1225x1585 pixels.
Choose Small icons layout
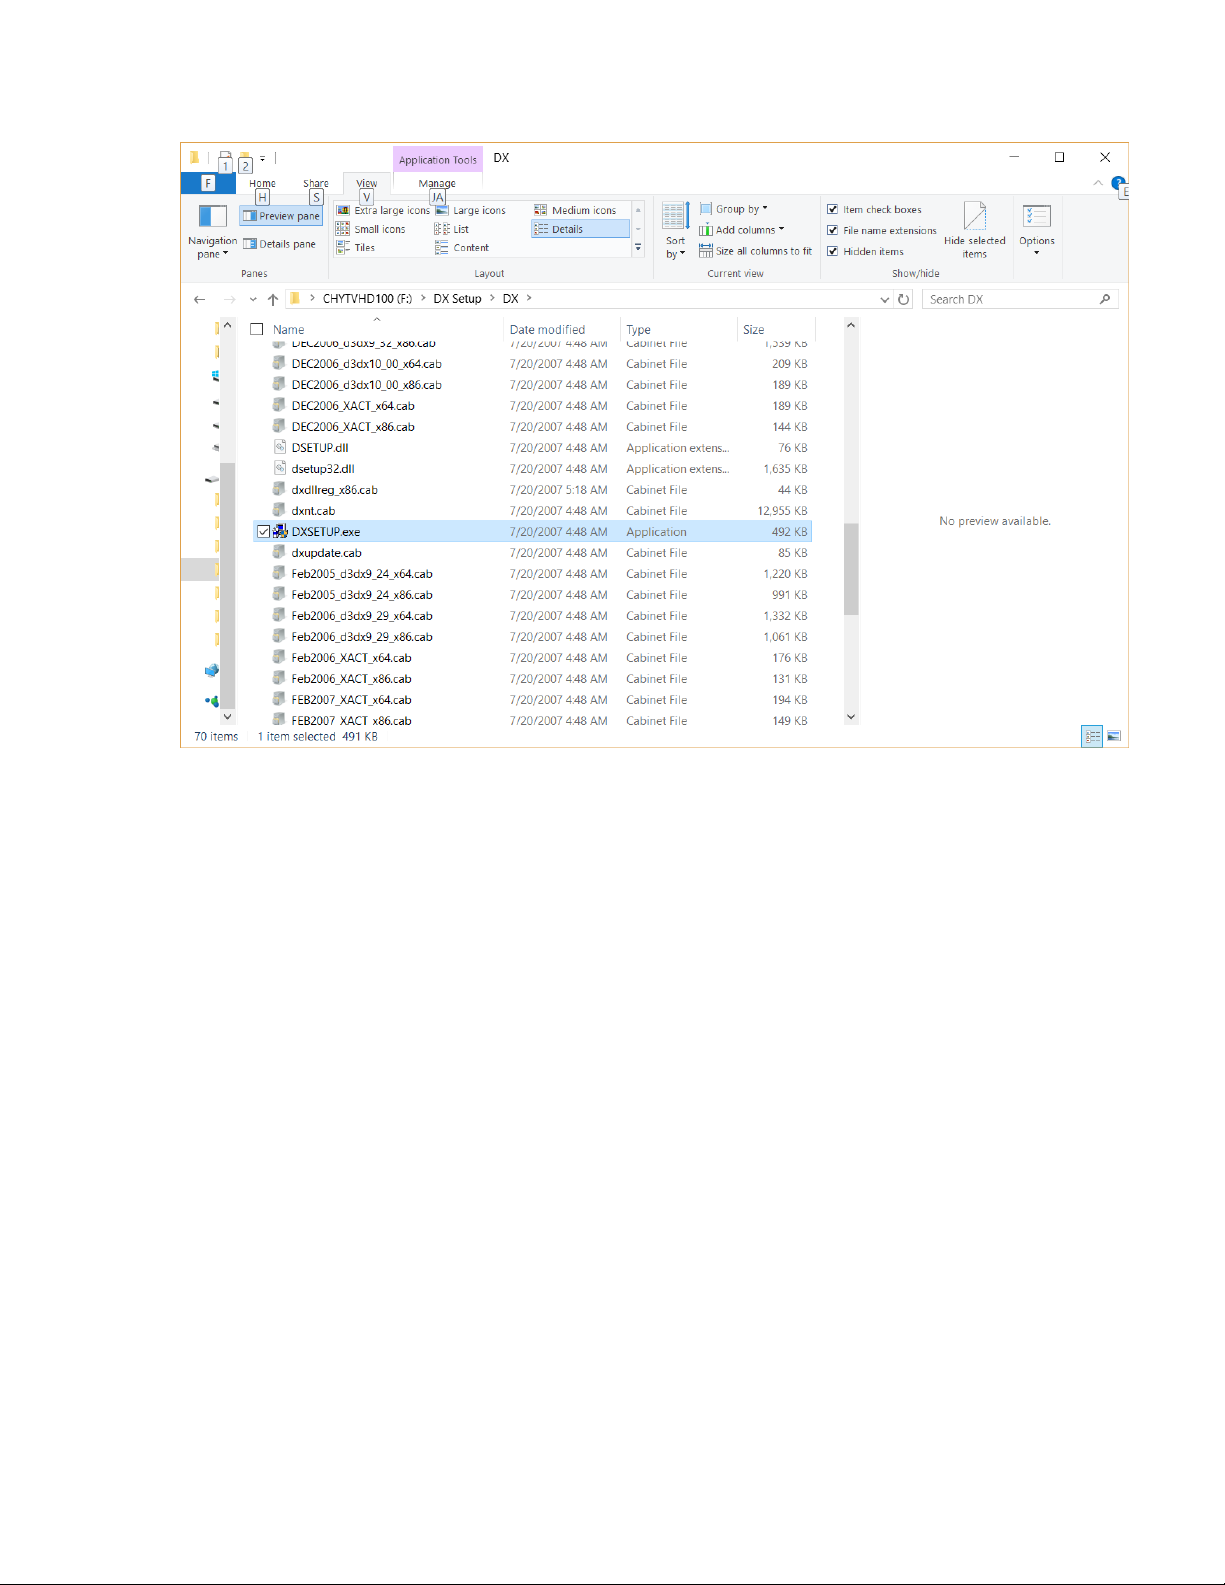point(371,229)
